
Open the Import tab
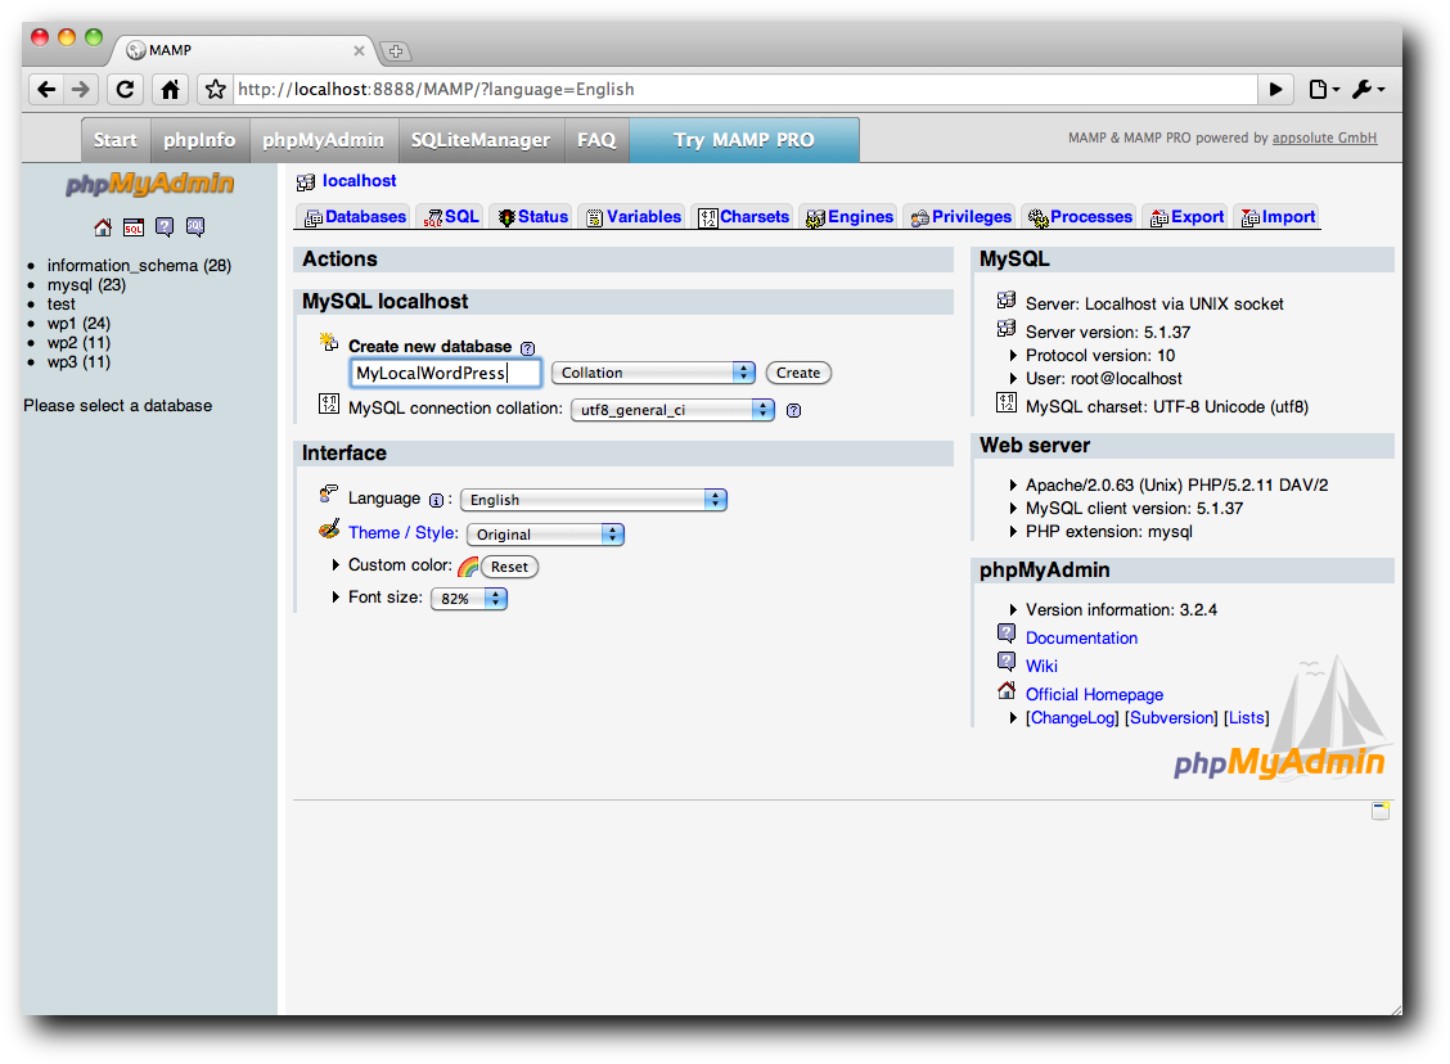click(1278, 217)
